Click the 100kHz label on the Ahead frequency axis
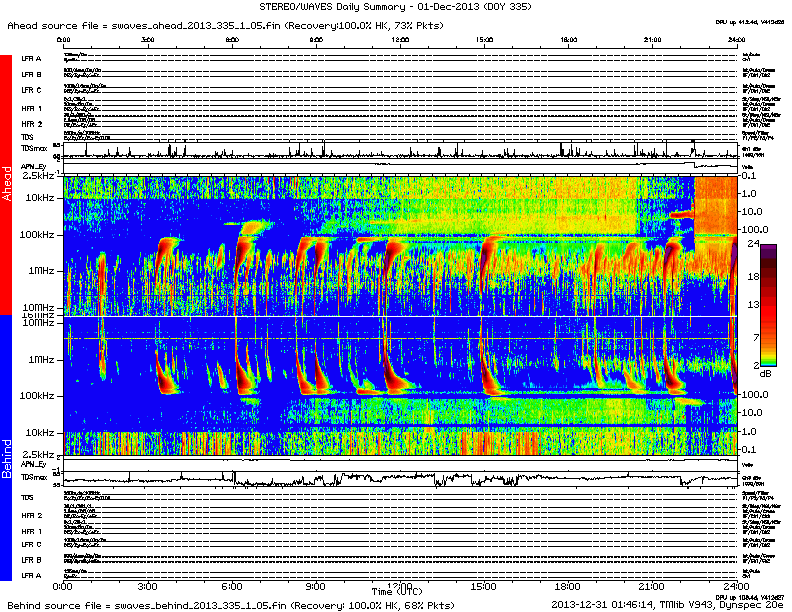Image resolution: width=792 pixels, height=612 pixels. pyautogui.click(x=40, y=233)
